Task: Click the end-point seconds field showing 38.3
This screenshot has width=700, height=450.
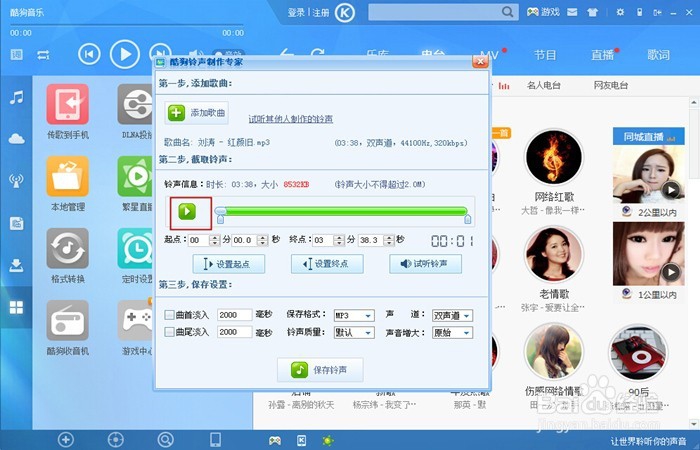Action: point(371,240)
